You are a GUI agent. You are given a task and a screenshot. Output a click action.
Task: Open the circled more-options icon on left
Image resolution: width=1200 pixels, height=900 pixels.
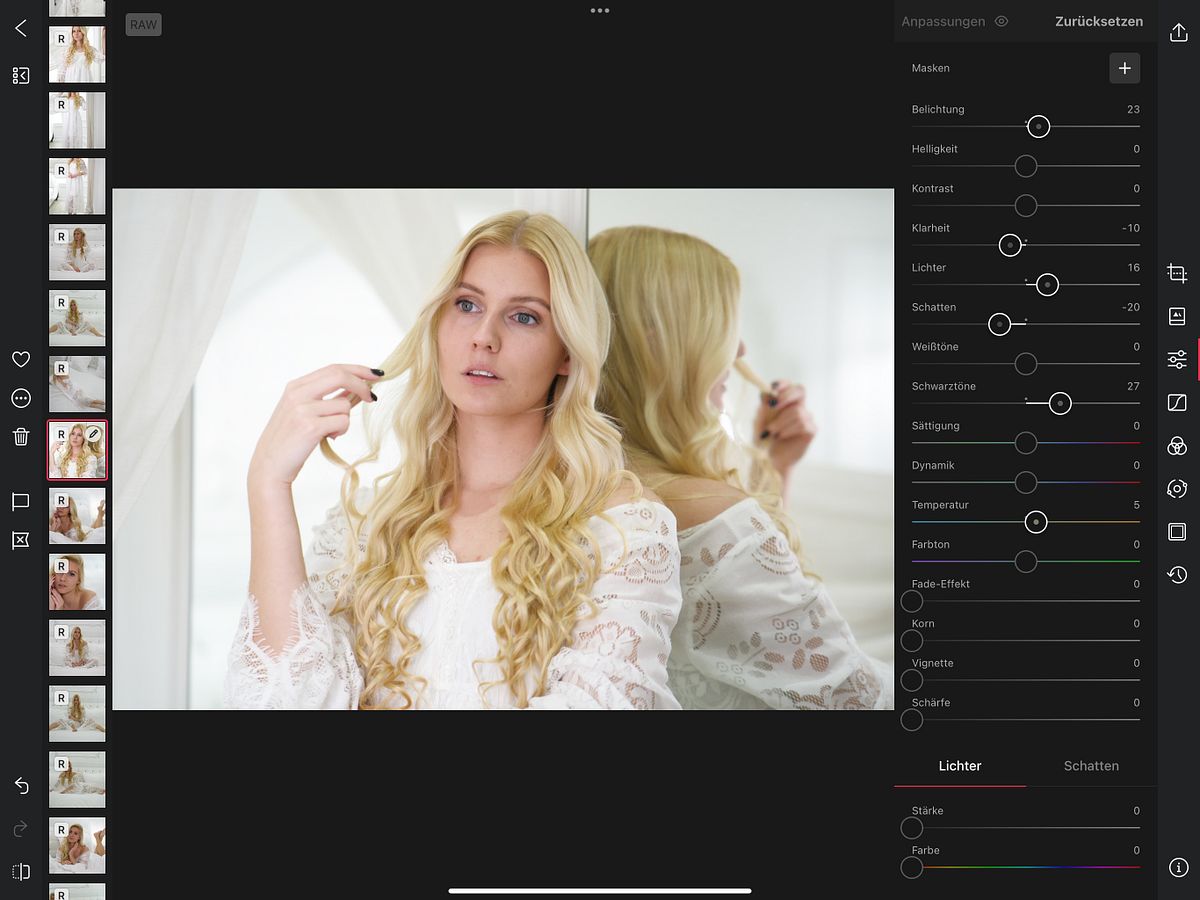pyautogui.click(x=21, y=398)
